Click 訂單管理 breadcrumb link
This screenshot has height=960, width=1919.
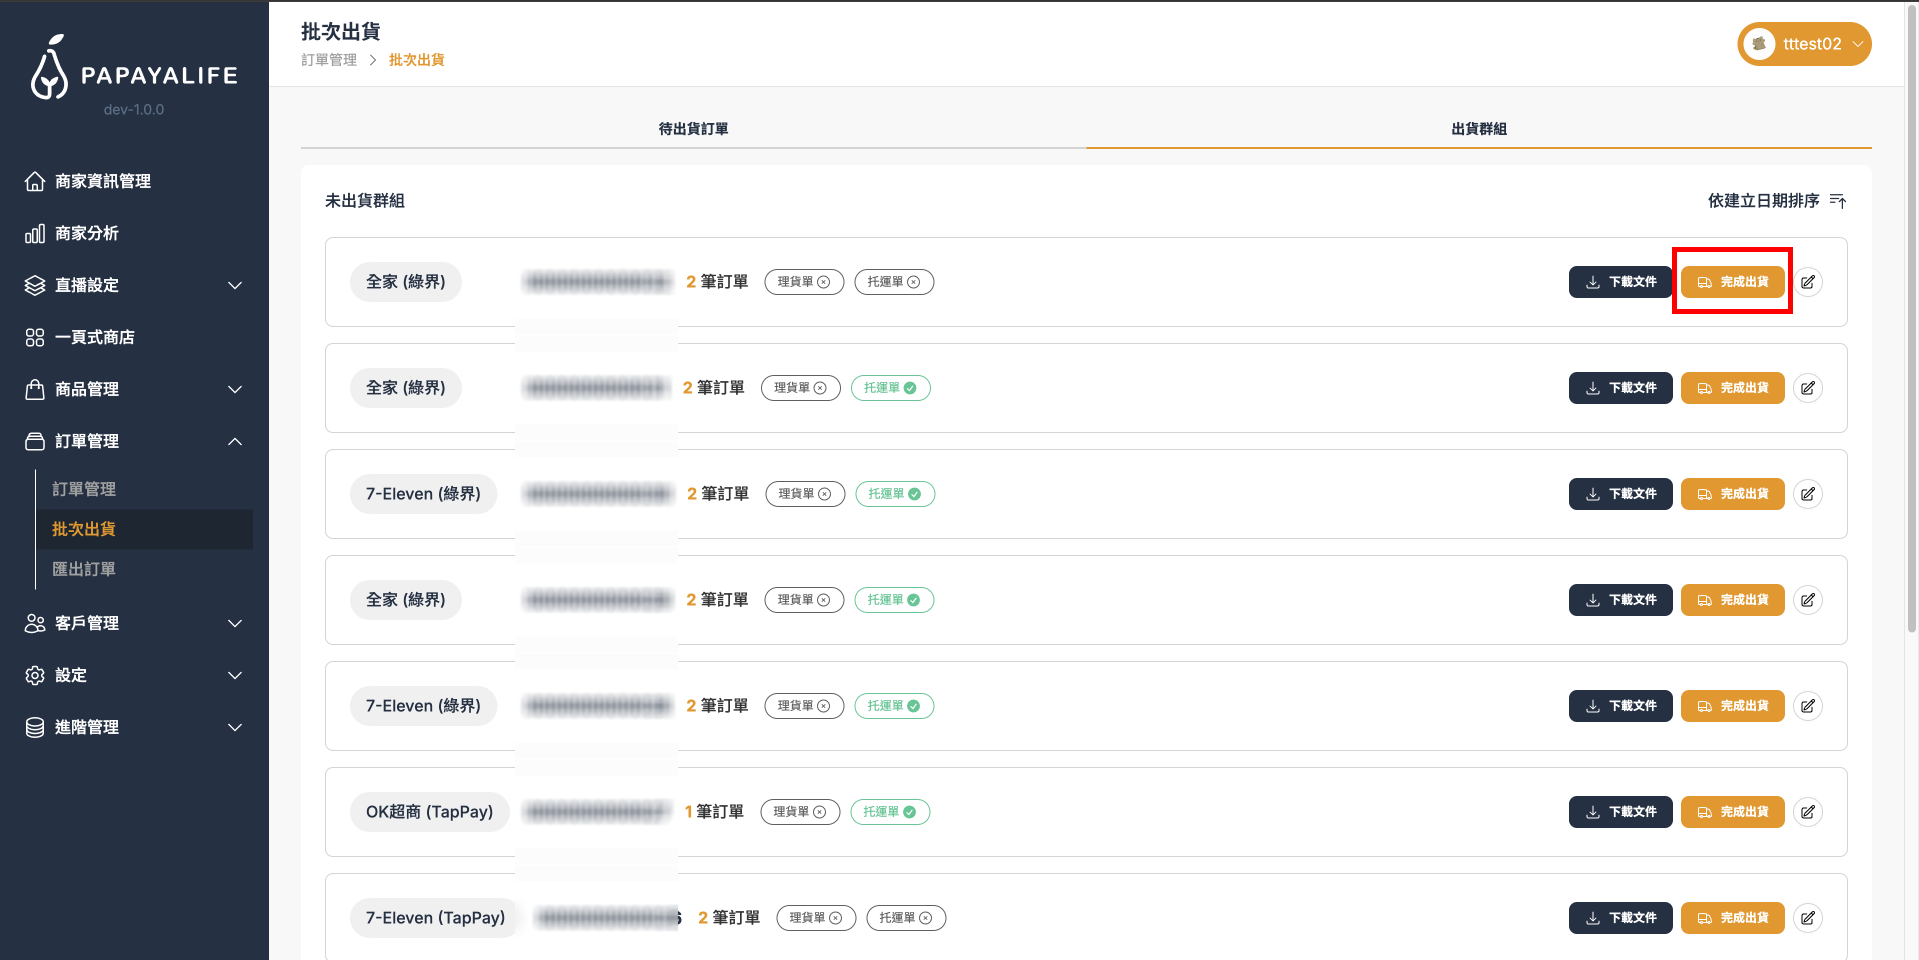coord(329,60)
